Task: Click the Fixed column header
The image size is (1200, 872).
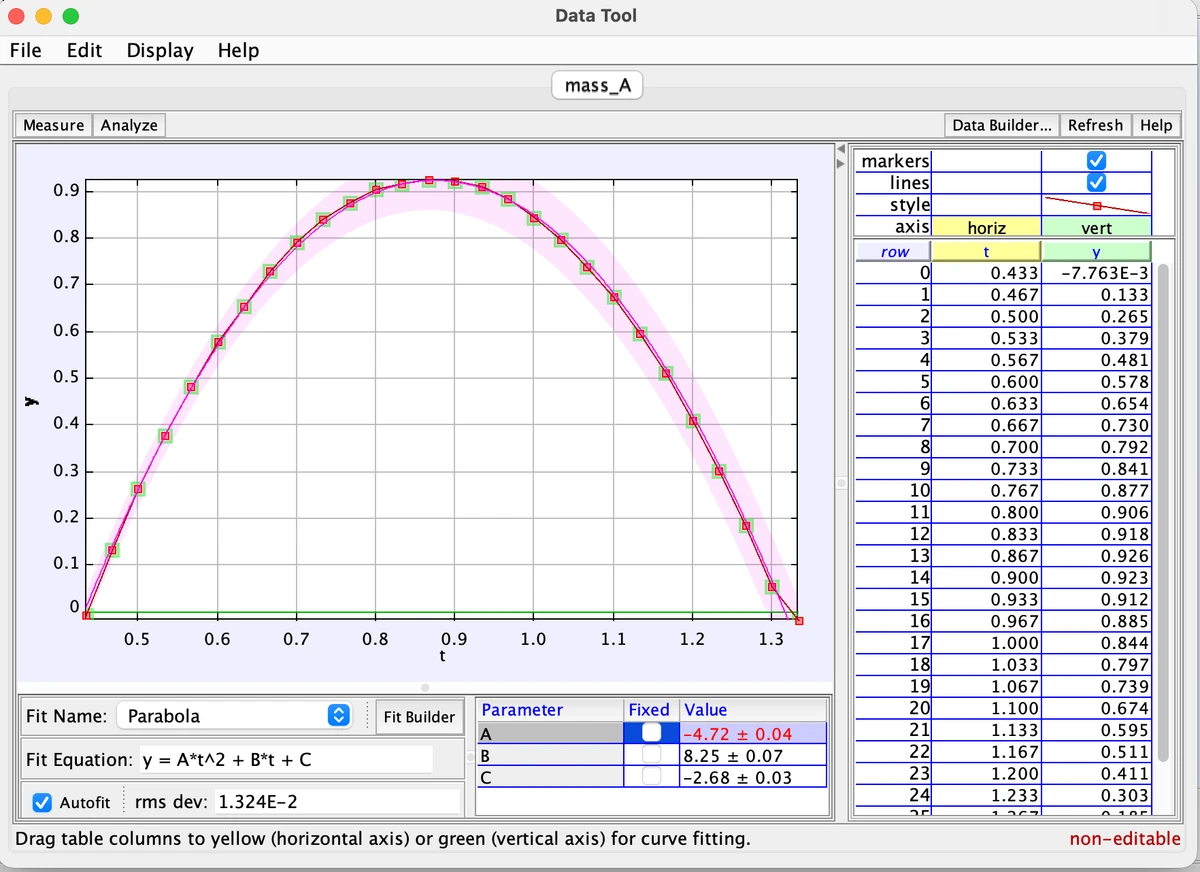Action: 651,709
